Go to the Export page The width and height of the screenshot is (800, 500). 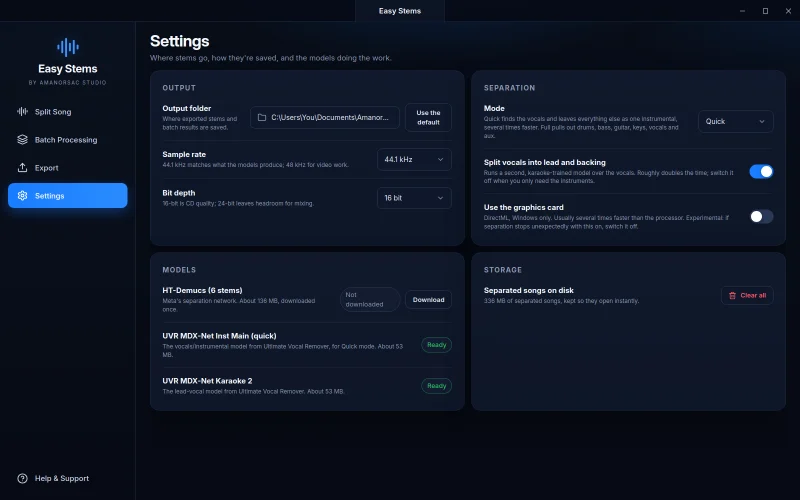tap(67, 167)
